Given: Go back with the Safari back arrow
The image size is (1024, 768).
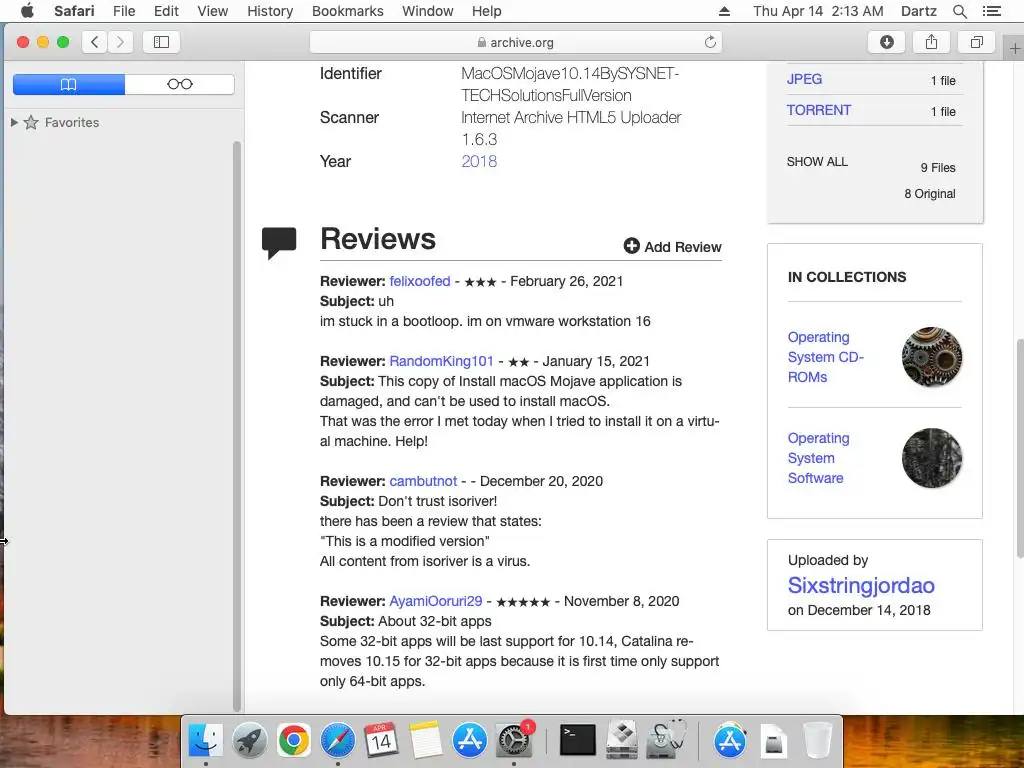Looking at the screenshot, I should [95, 42].
